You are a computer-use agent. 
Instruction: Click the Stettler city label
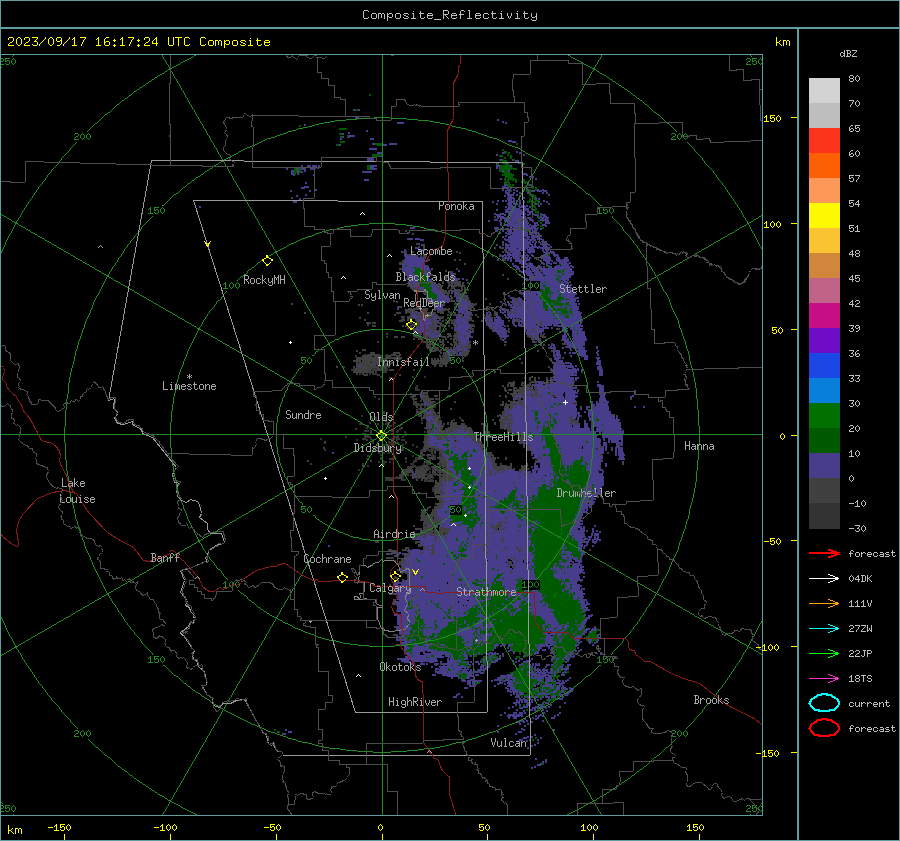click(x=583, y=289)
